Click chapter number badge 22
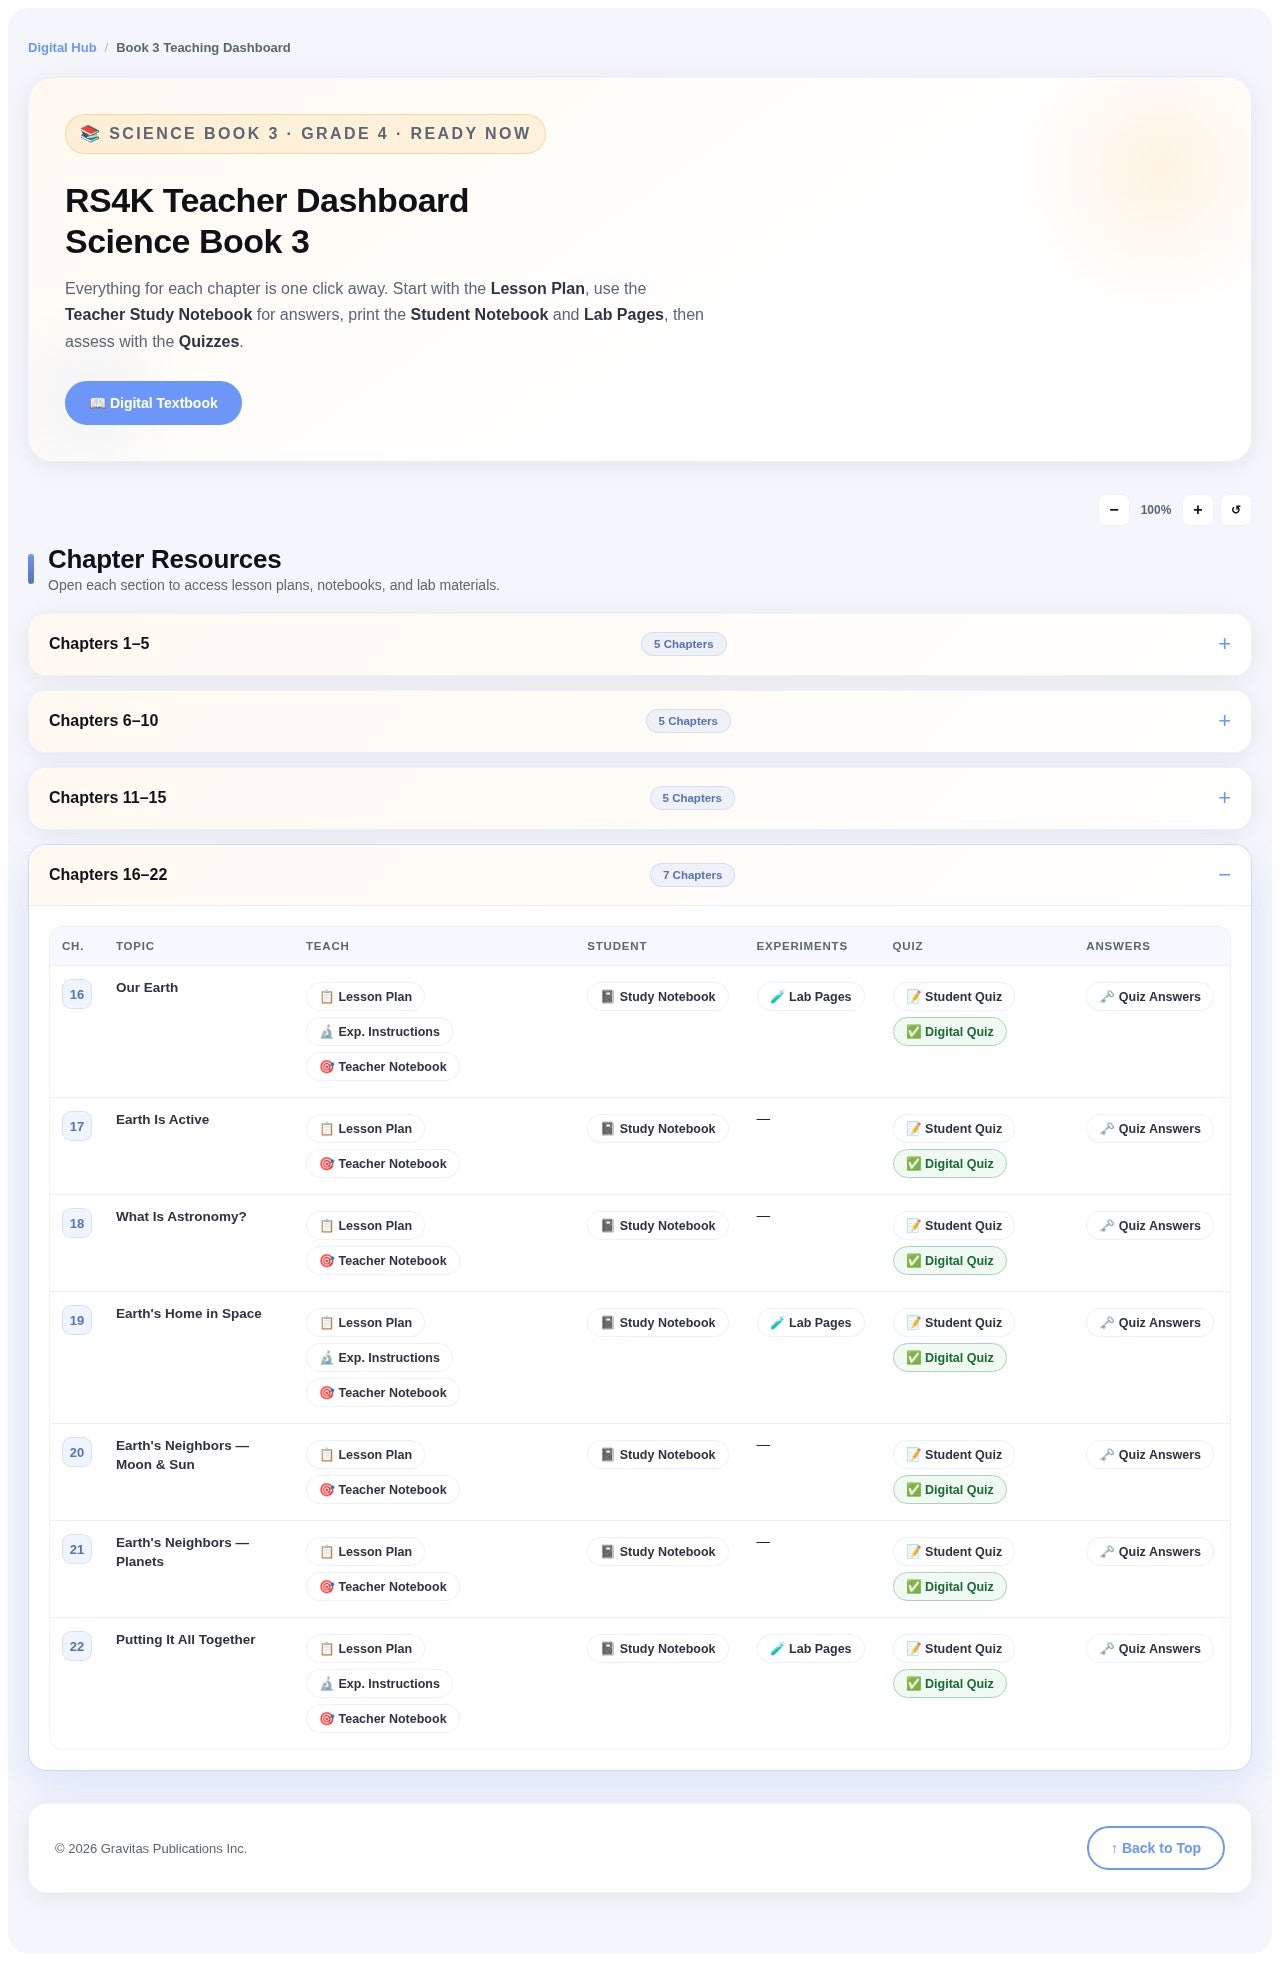The width and height of the screenshot is (1280, 1961). coord(77,1647)
